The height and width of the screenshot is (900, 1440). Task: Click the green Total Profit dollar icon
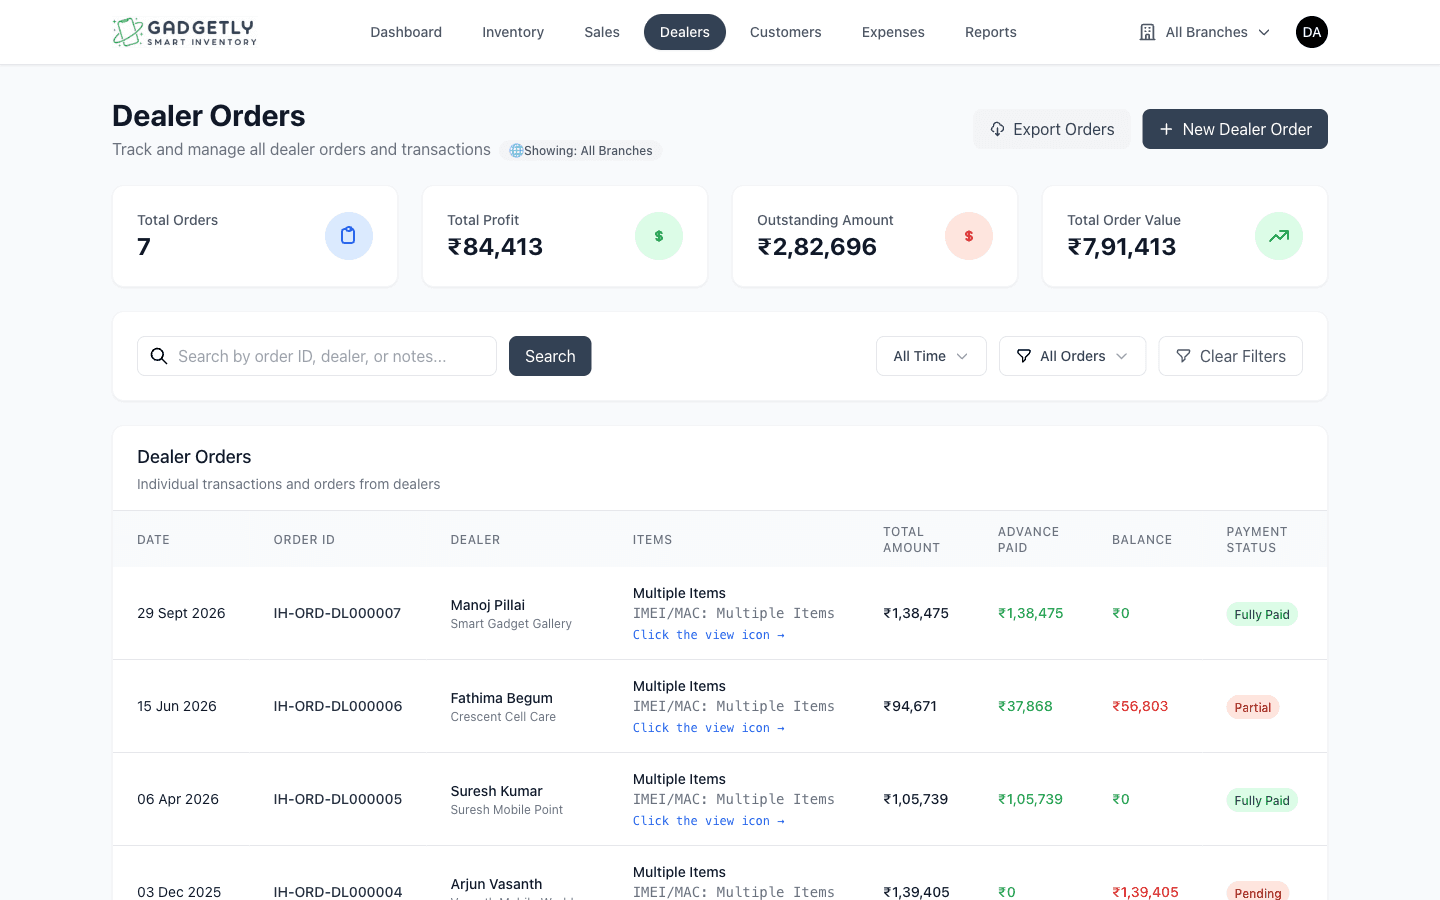[659, 236]
